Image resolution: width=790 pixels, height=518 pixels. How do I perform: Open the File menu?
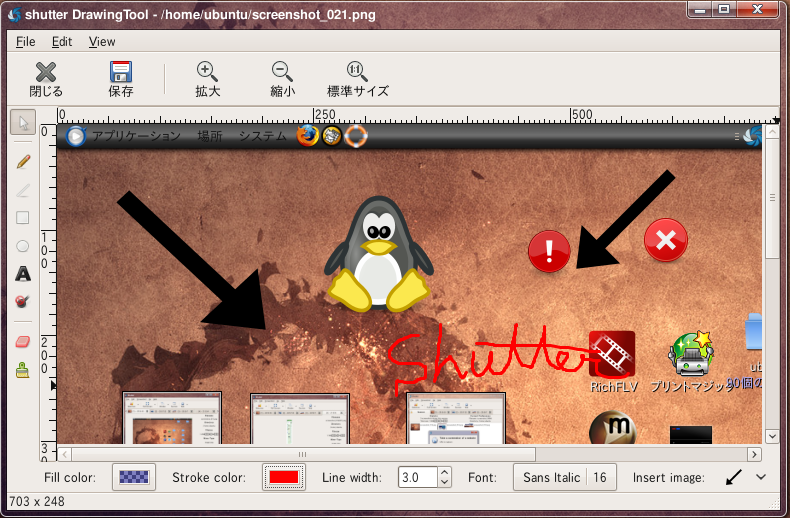25,42
